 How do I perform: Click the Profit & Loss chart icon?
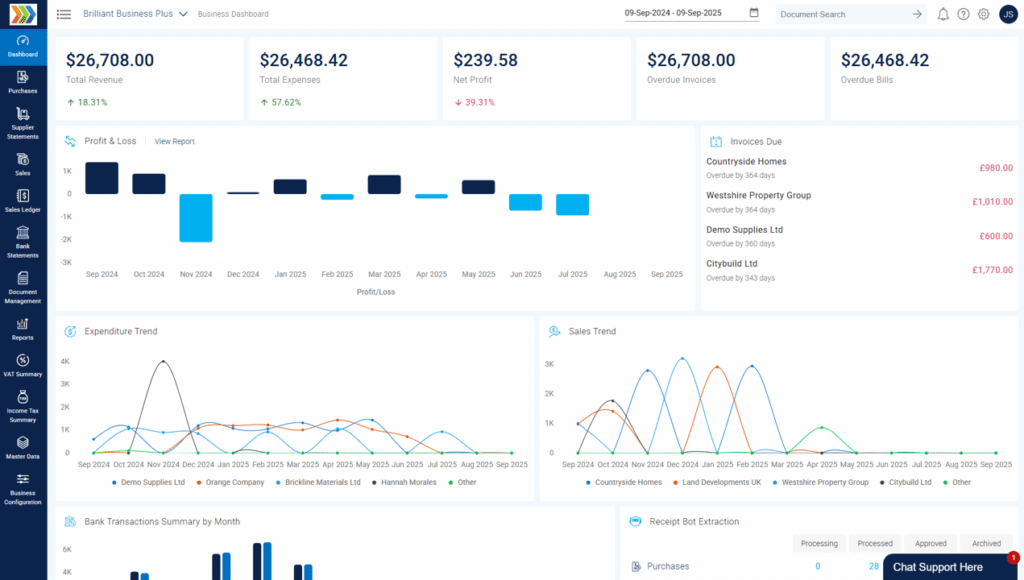click(x=70, y=141)
